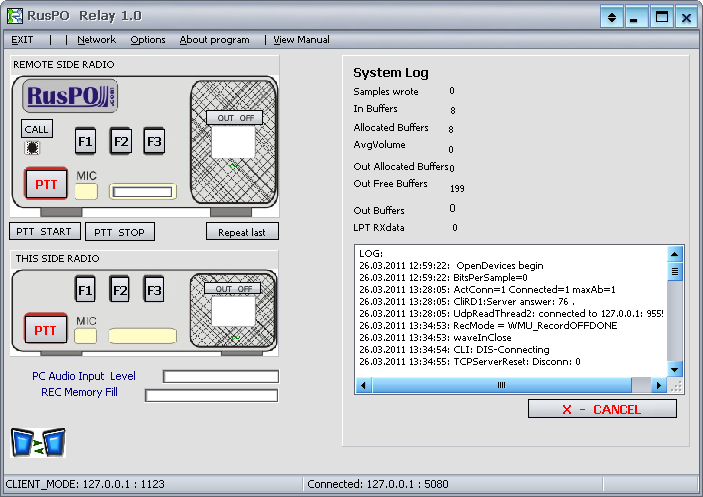703x497 pixels.
Task: Push F1 on the remote side radio
Action: click(x=85, y=141)
